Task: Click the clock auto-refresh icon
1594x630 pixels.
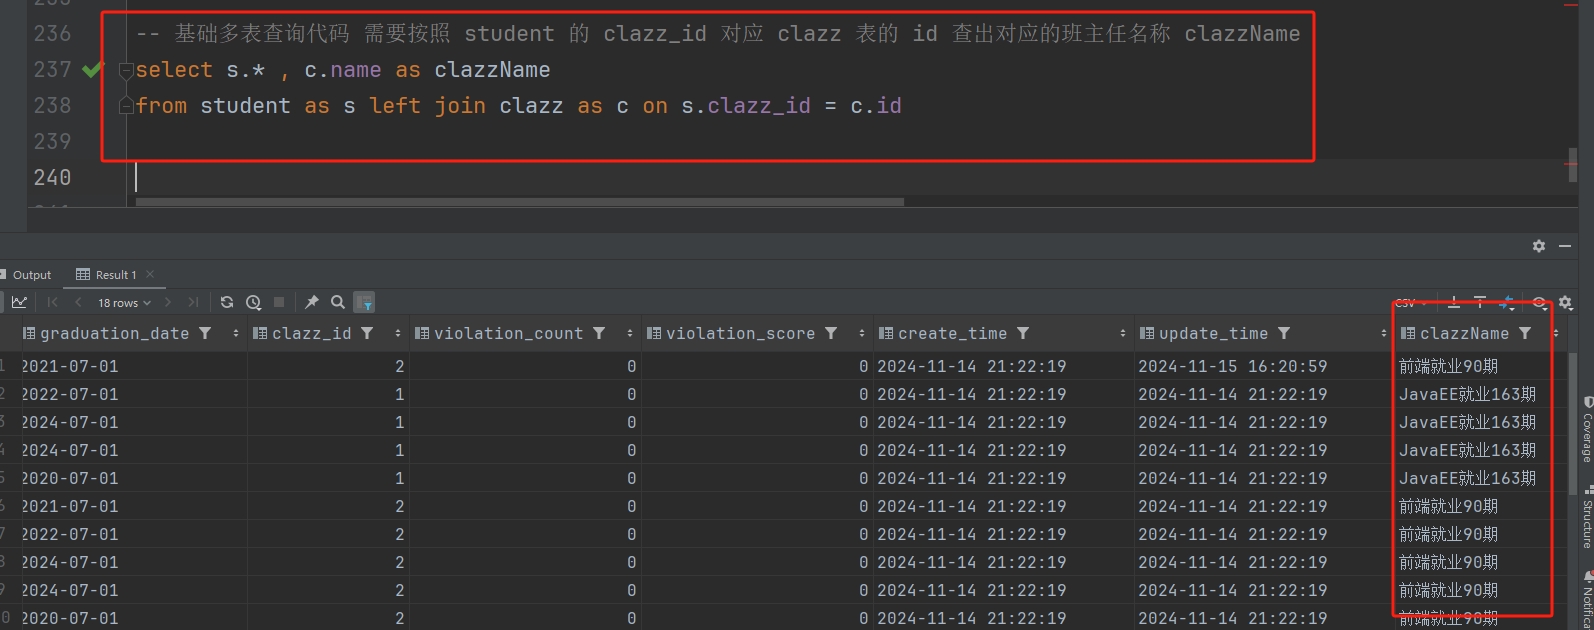Action: point(253,302)
